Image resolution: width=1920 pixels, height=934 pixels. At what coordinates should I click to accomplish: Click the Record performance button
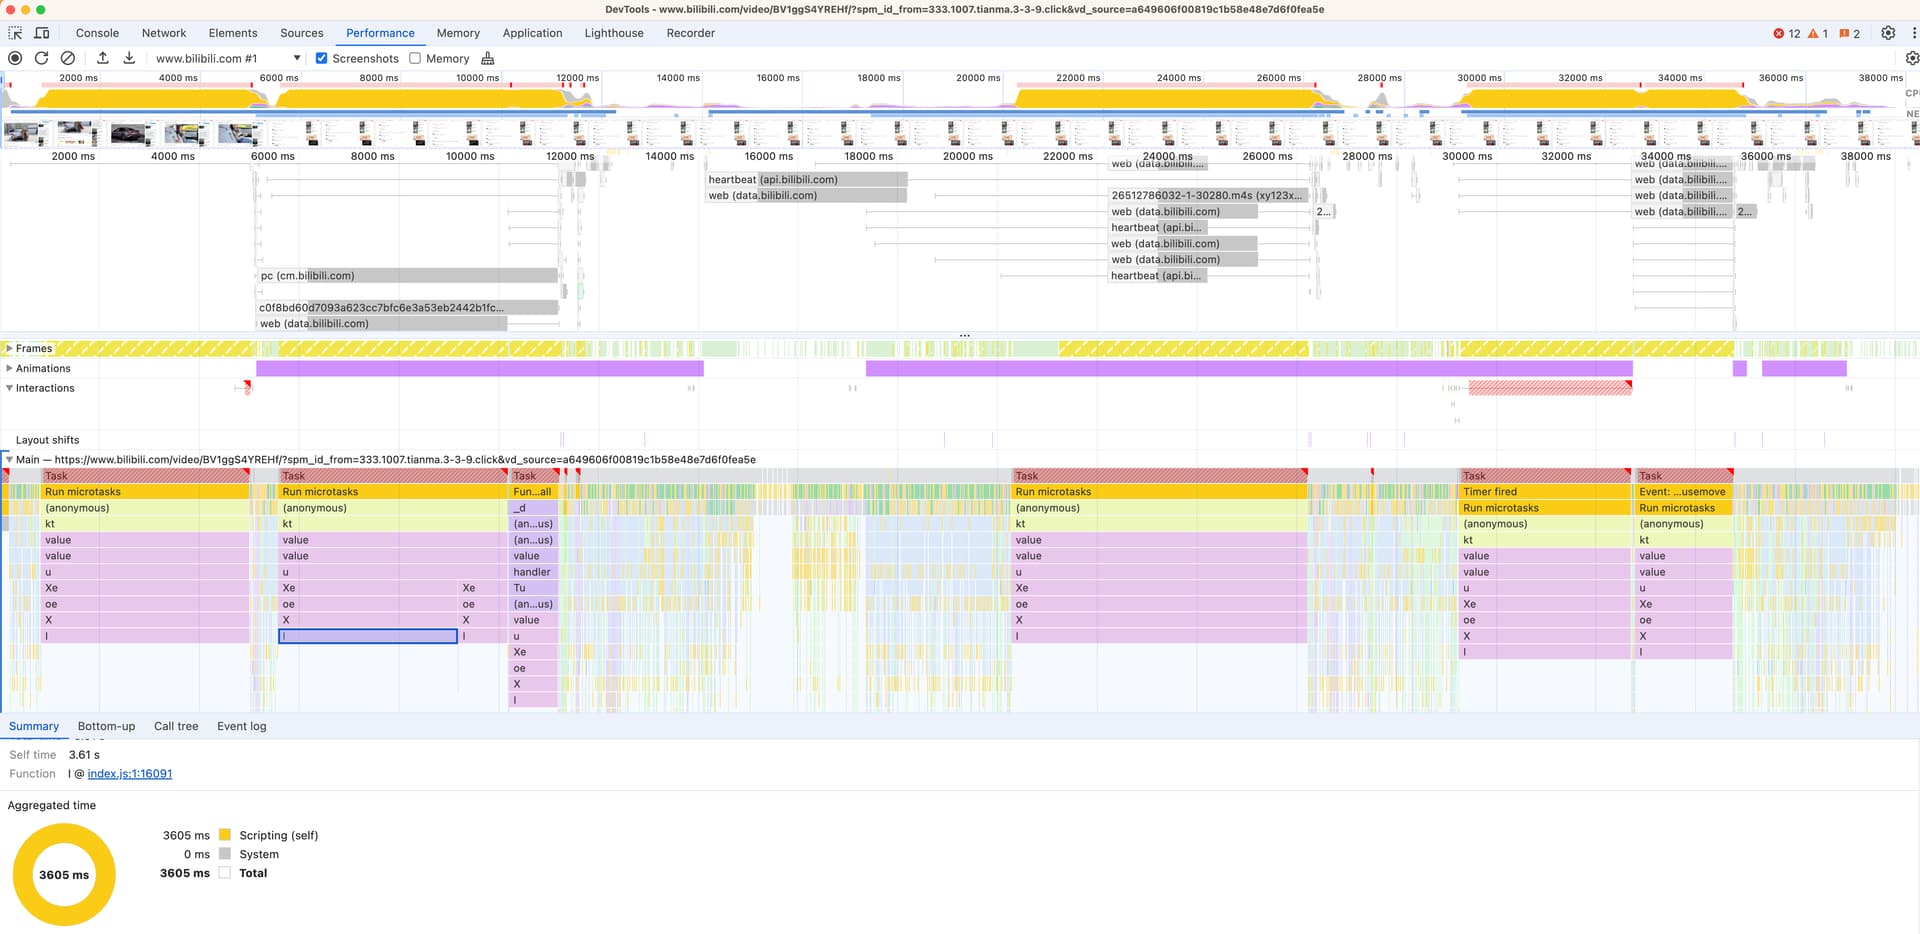[x=15, y=58]
